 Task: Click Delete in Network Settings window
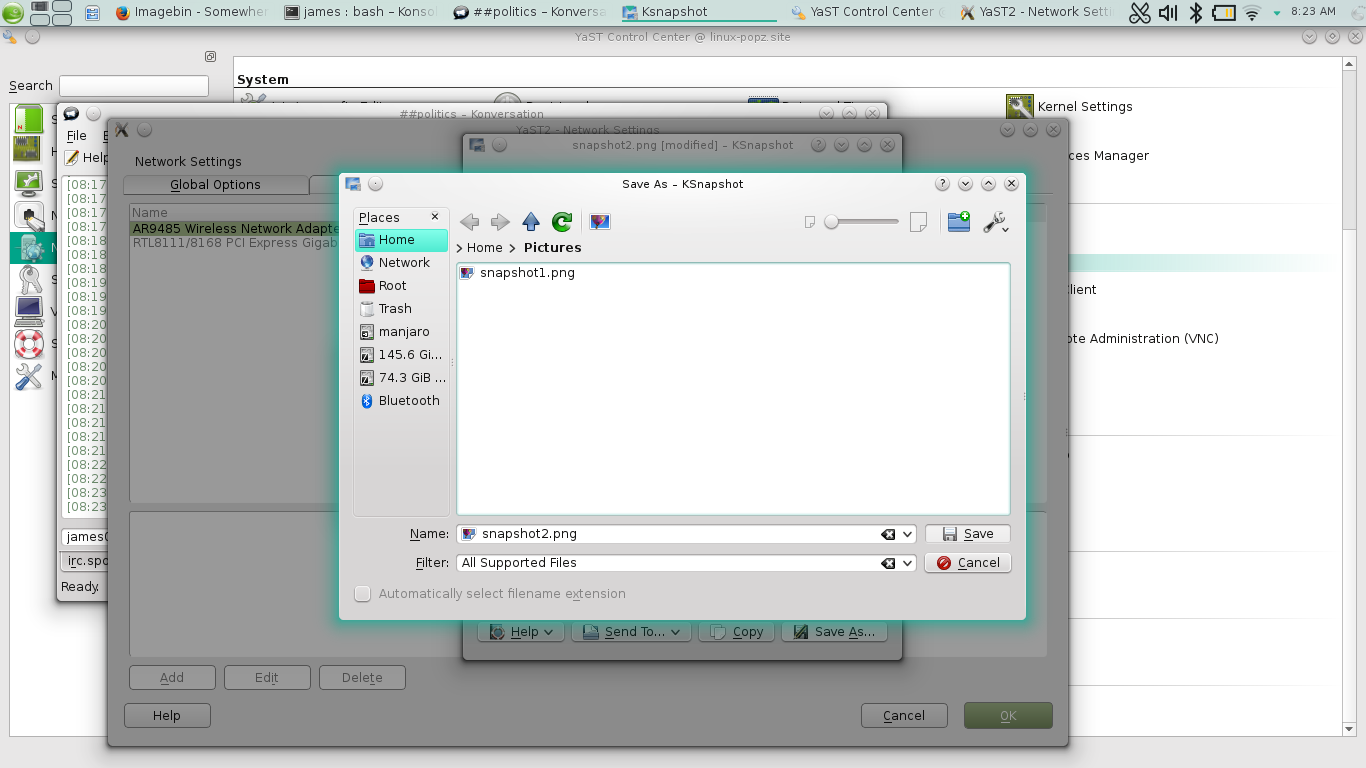(x=362, y=677)
